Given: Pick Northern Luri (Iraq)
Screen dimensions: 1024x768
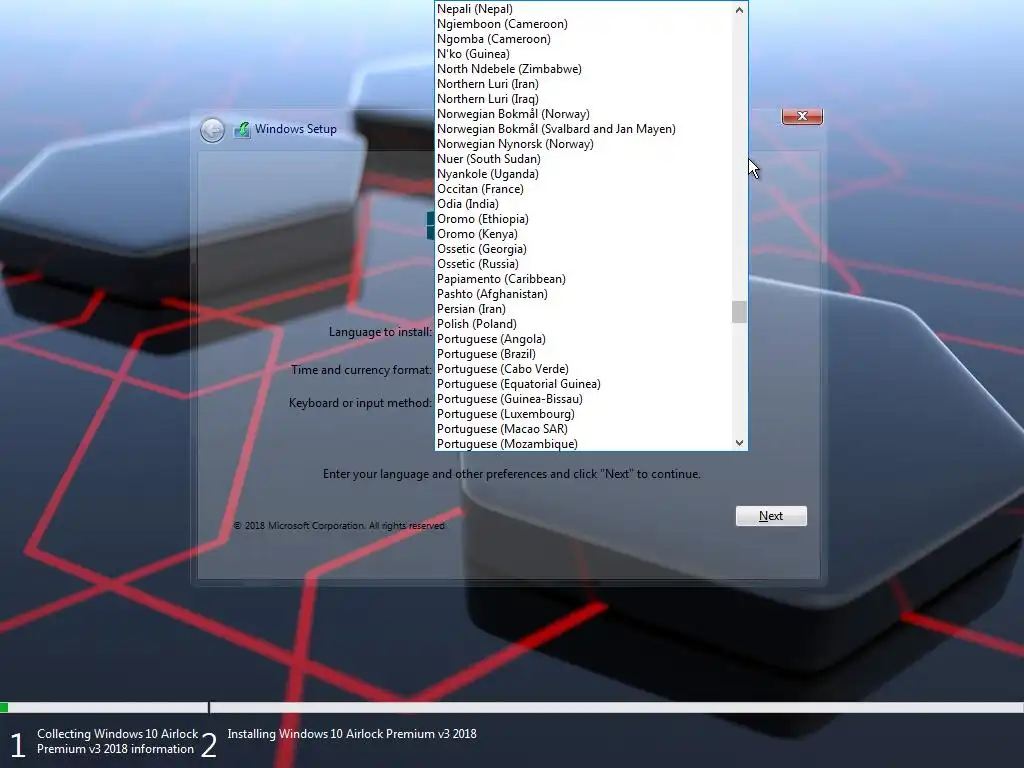Looking at the screenshot, I should 584,99.
